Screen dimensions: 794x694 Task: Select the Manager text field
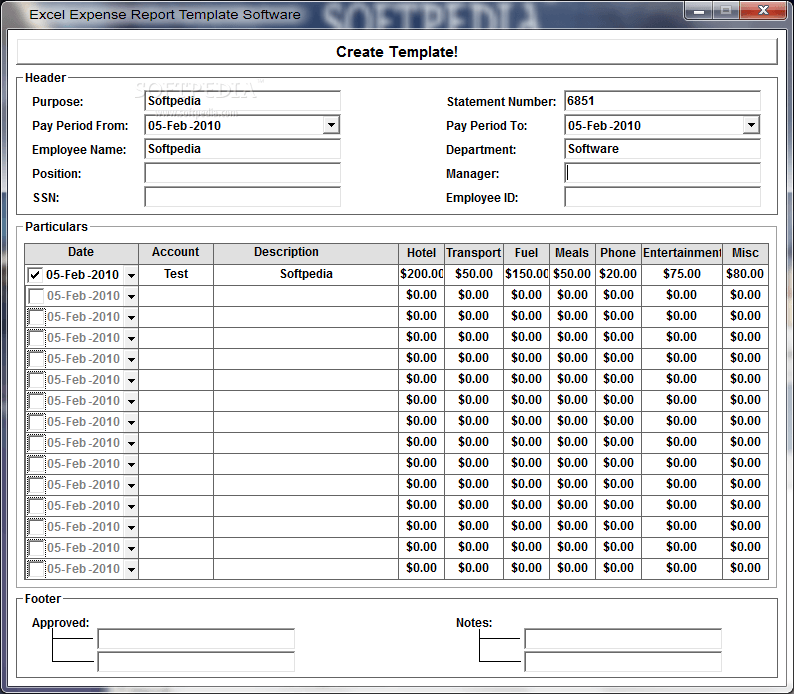661,173
